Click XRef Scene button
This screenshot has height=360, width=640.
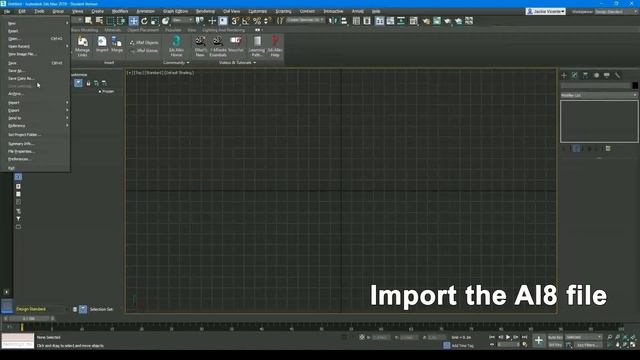tap(144, 51)
